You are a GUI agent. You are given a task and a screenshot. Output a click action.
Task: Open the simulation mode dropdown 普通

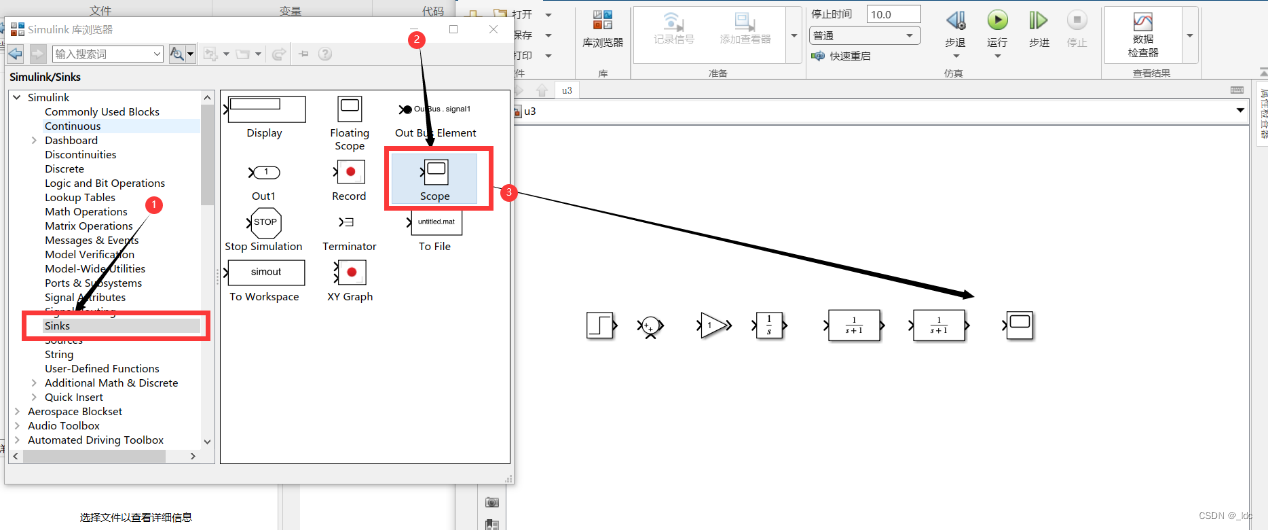864,35
